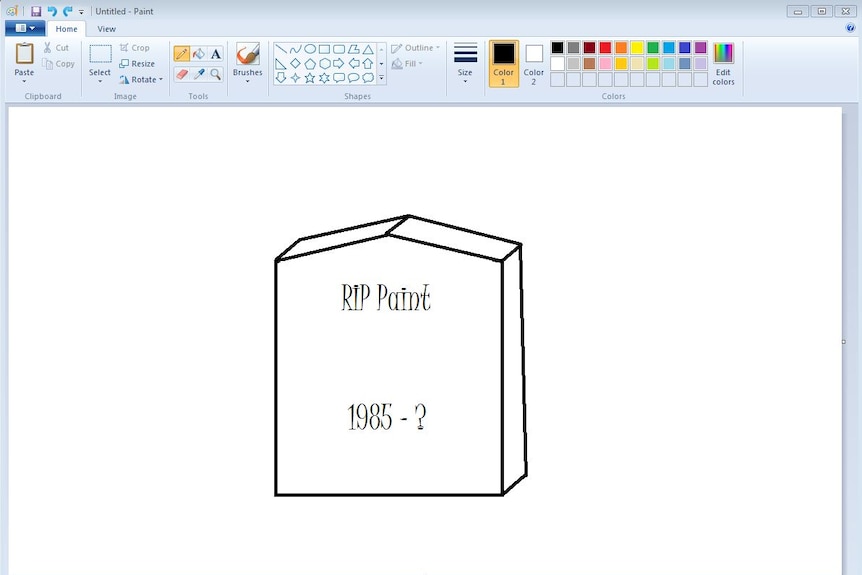Click the 'RIP Paint' text on the canvas
Screen dimensions: 862x575
point(386,297)
